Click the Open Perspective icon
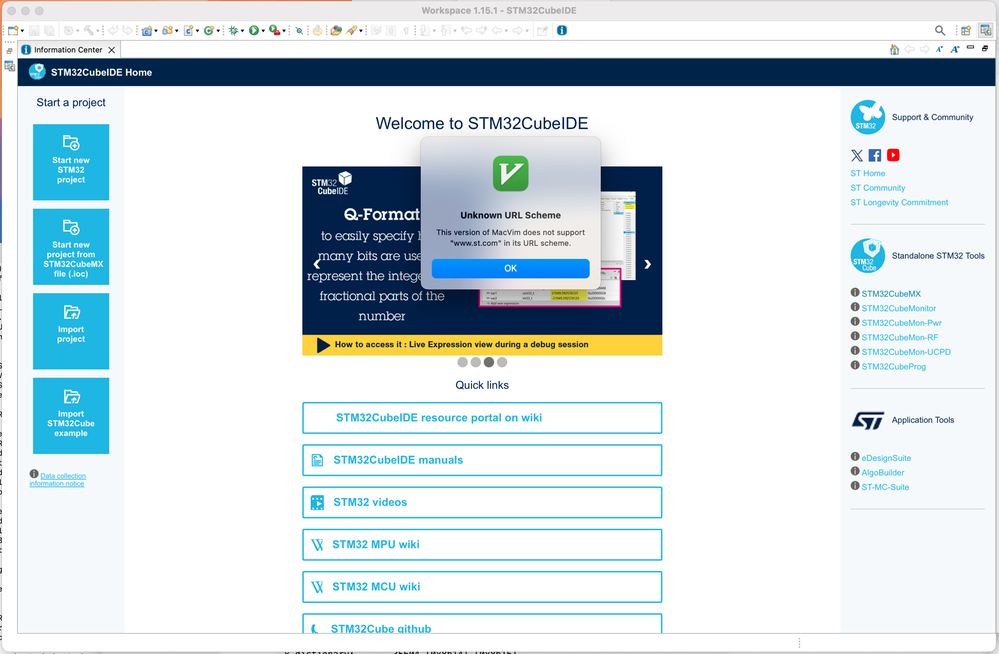The width and height of the screenshot is (999, 654). pyautogui.click(x=966, y=31)
